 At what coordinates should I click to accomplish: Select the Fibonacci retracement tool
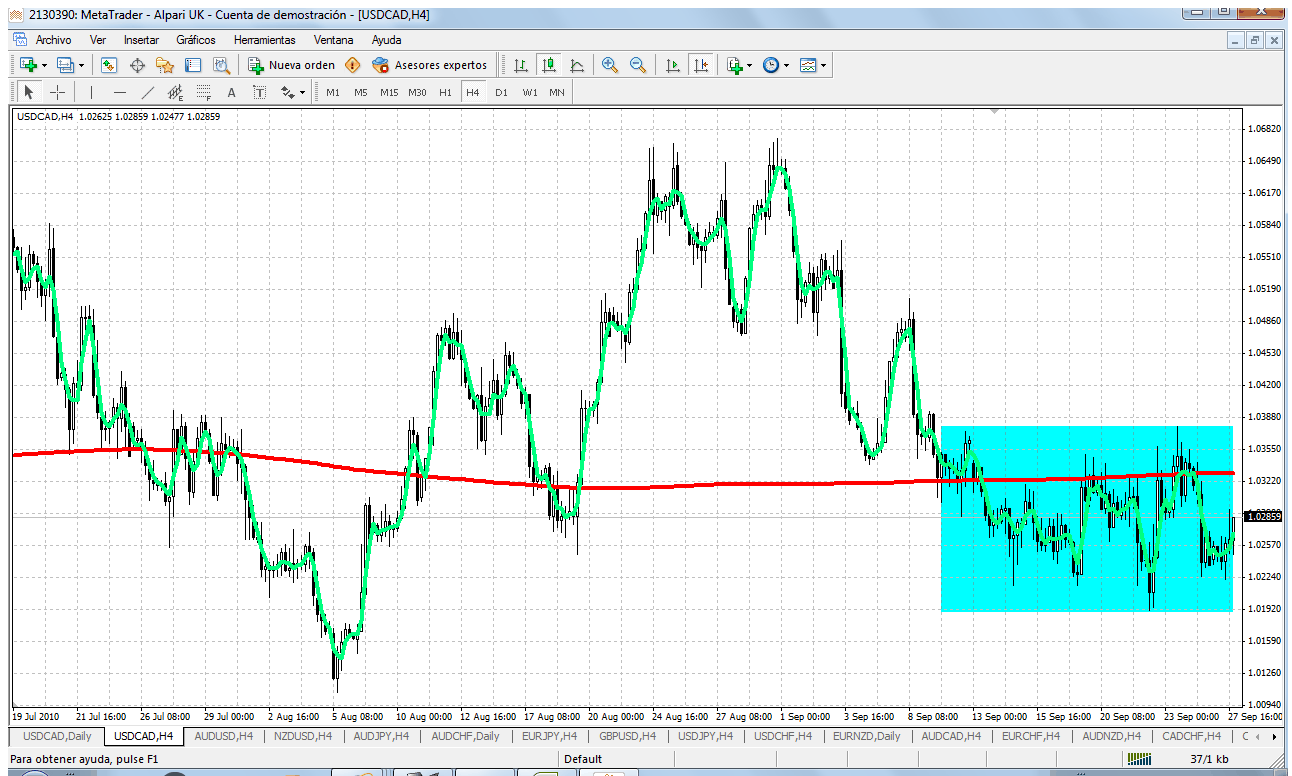[203, 92]
